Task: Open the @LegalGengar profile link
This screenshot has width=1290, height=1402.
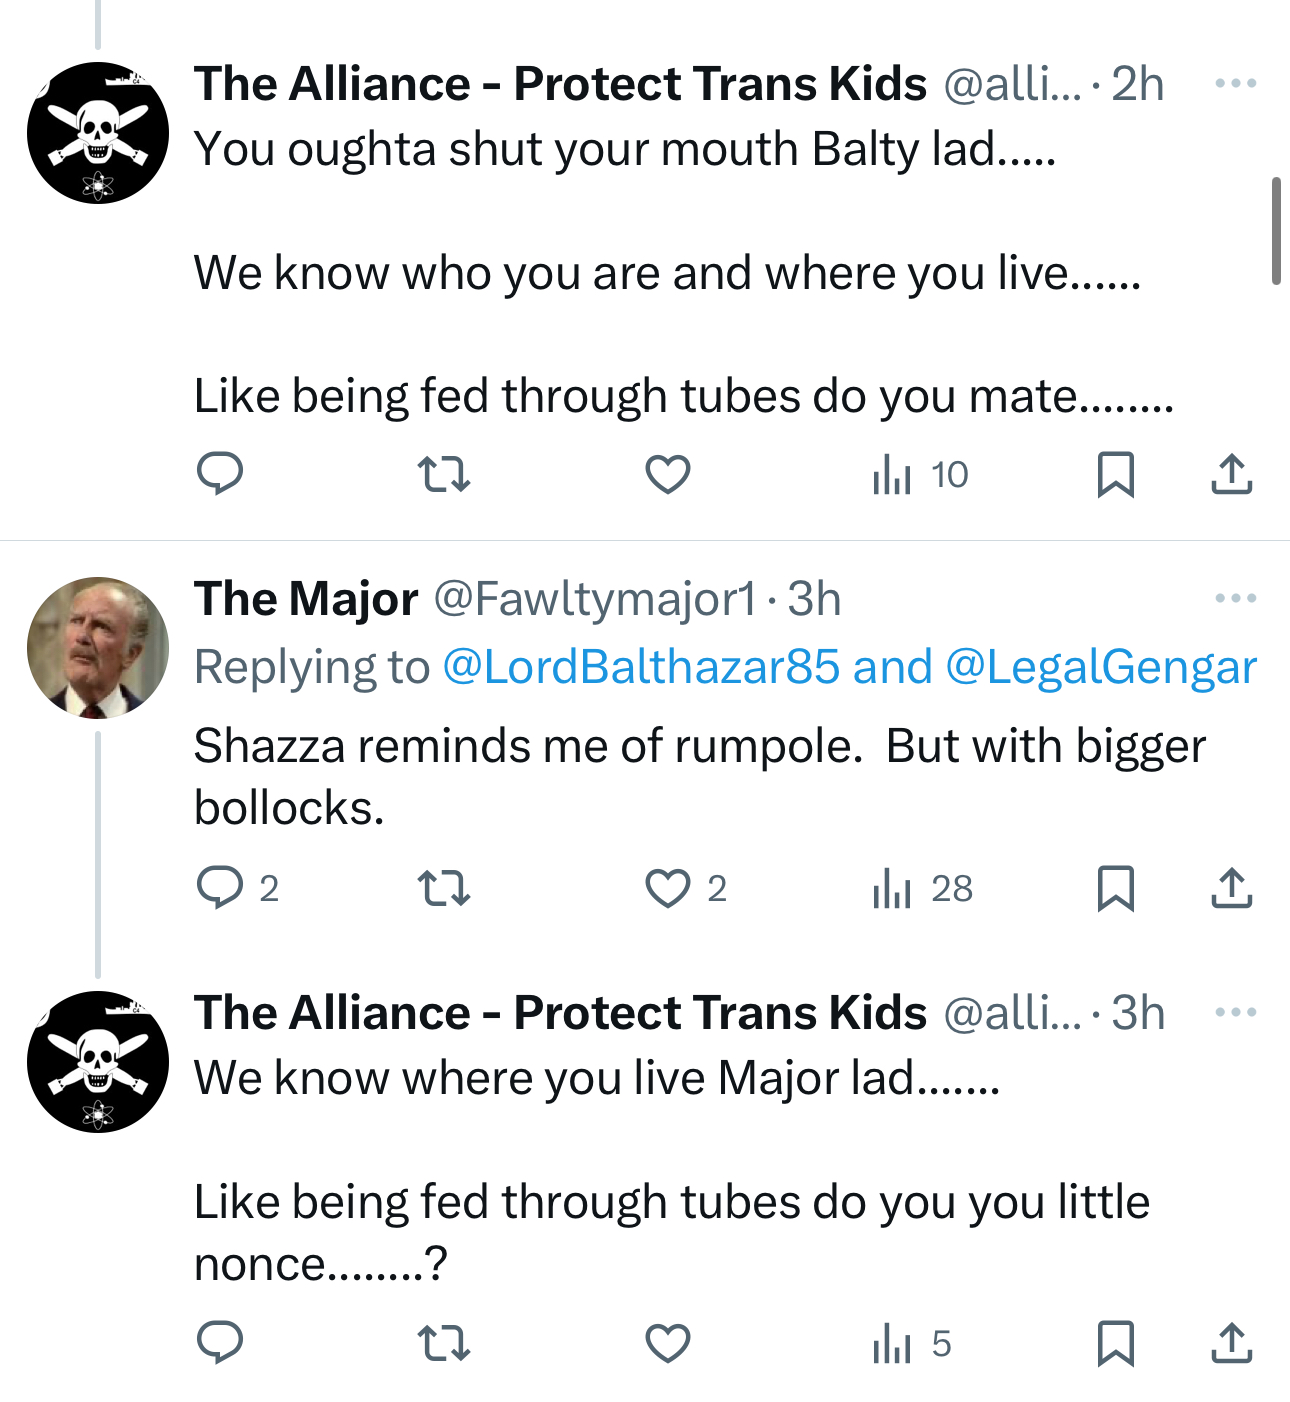Action: [x=1100, y=667]
